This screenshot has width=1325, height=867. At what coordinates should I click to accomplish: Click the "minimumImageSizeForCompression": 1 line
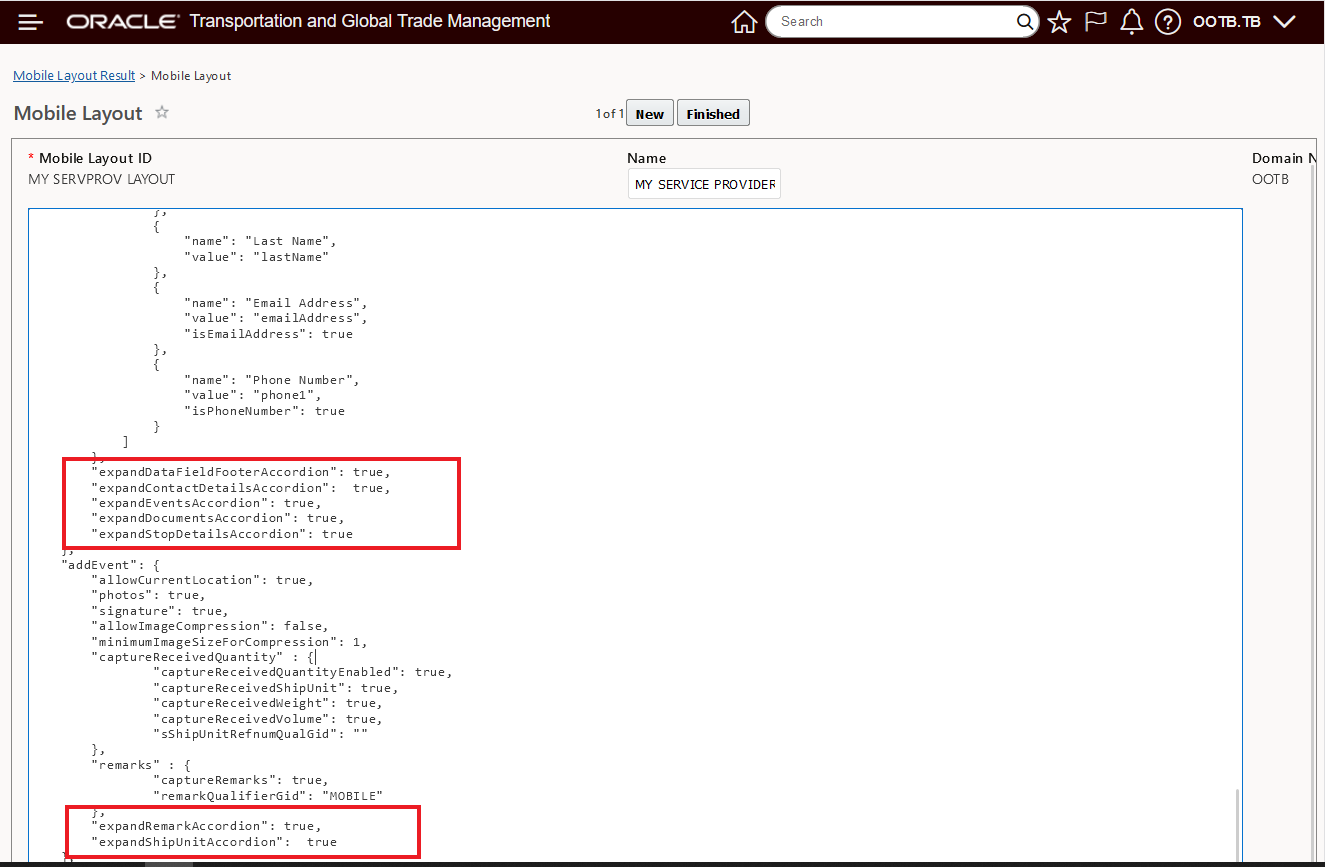coord(229,642)
